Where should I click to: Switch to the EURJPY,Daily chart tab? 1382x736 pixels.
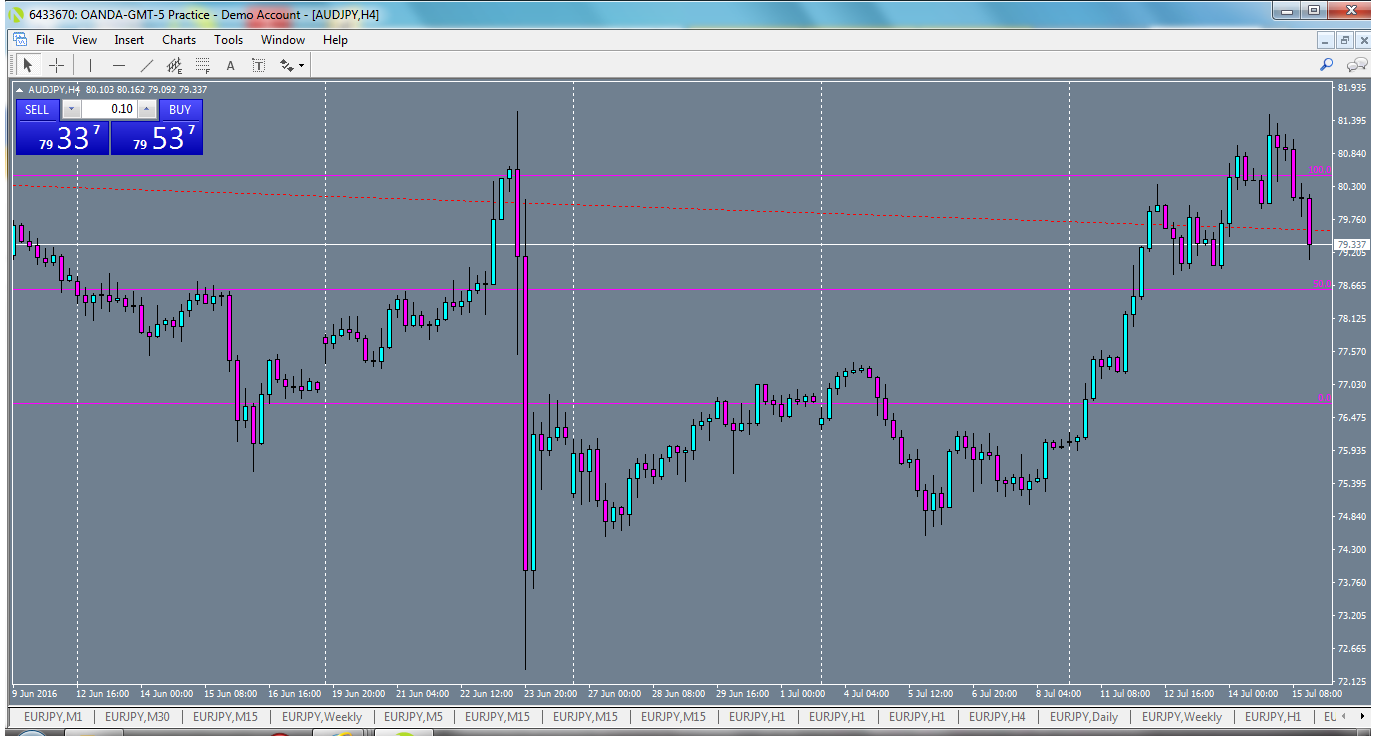click(1084, 717)
